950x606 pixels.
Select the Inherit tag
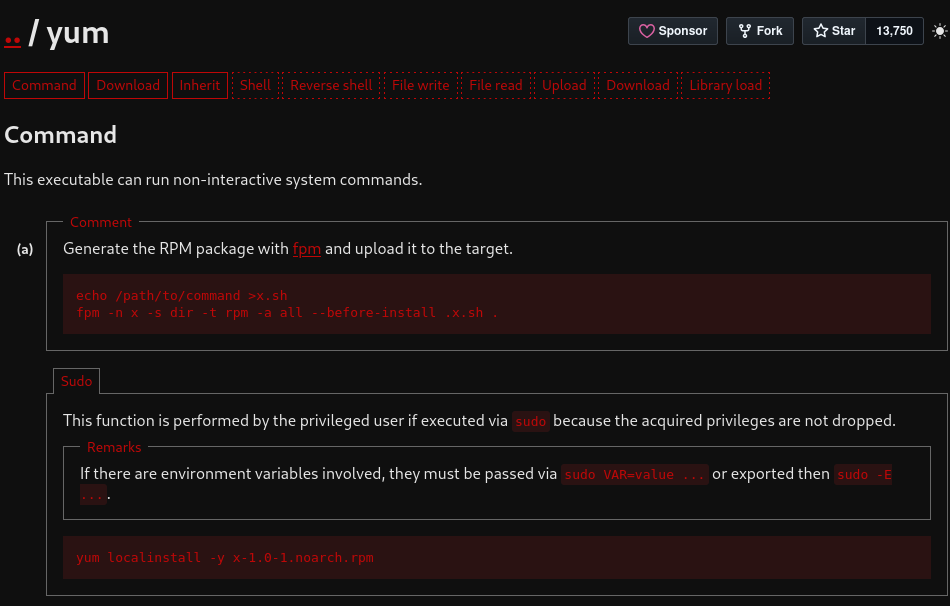[x=199, y=85]
